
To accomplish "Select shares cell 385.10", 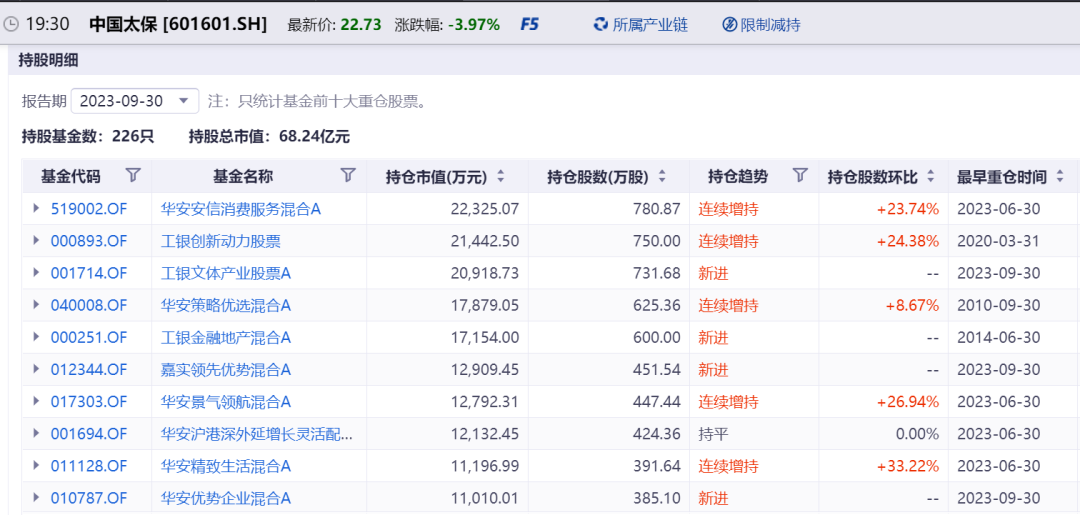I will pyautogui.click(x=658, y=498).
